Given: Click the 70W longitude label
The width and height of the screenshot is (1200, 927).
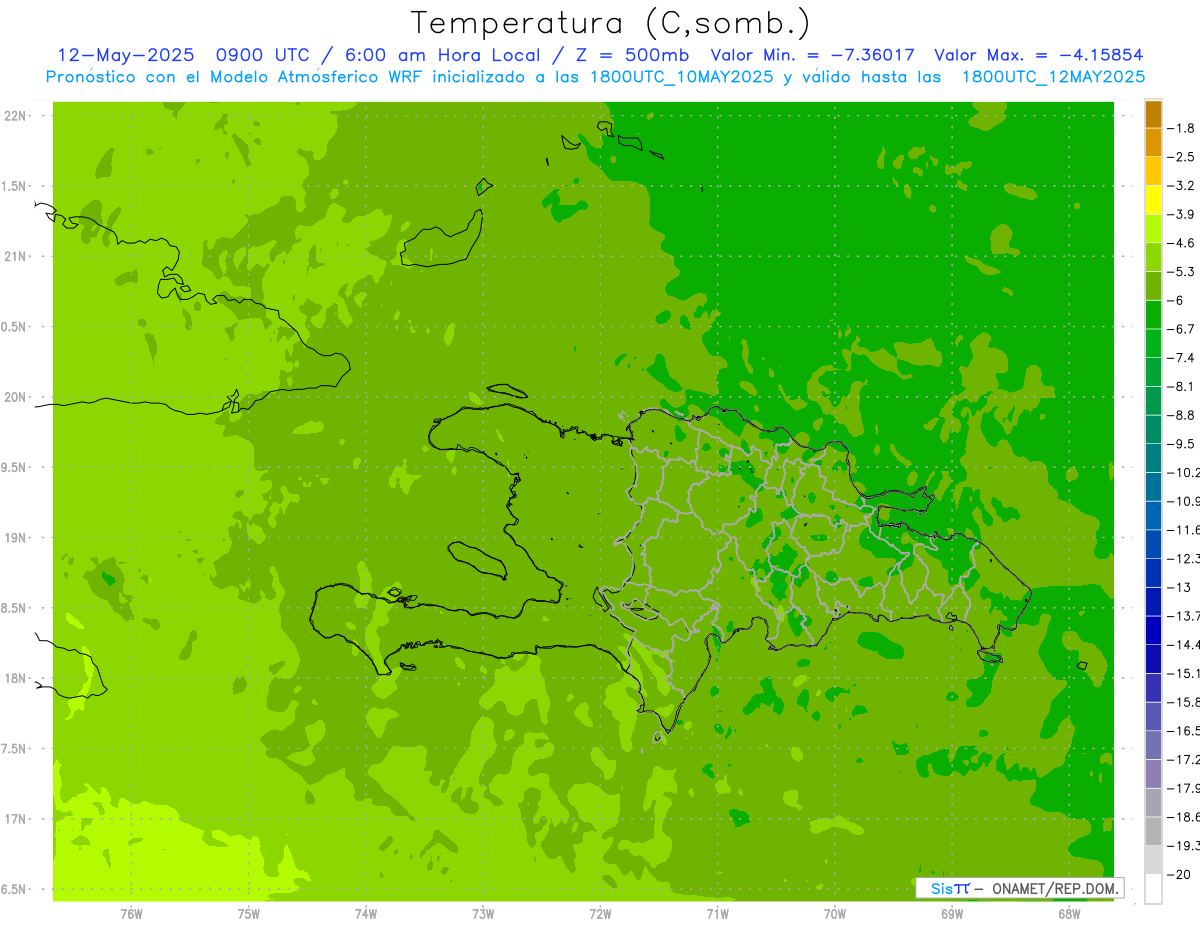Looking at the screenshot, I should point(835,914).
